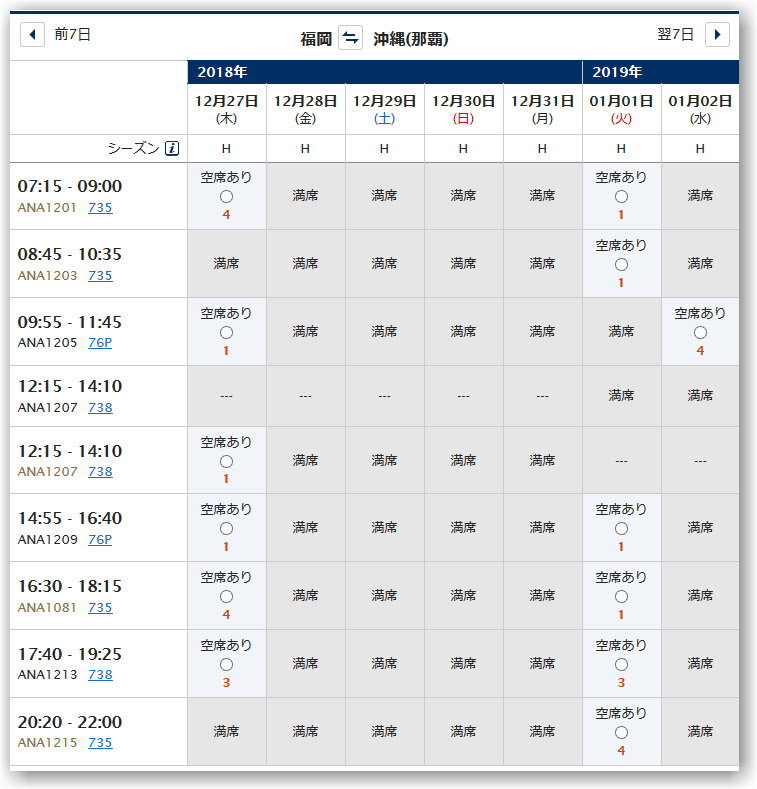Select ANA1205 seat on 01月02日
The width and height of the screenshot is (757, 789).
point(700,333)
